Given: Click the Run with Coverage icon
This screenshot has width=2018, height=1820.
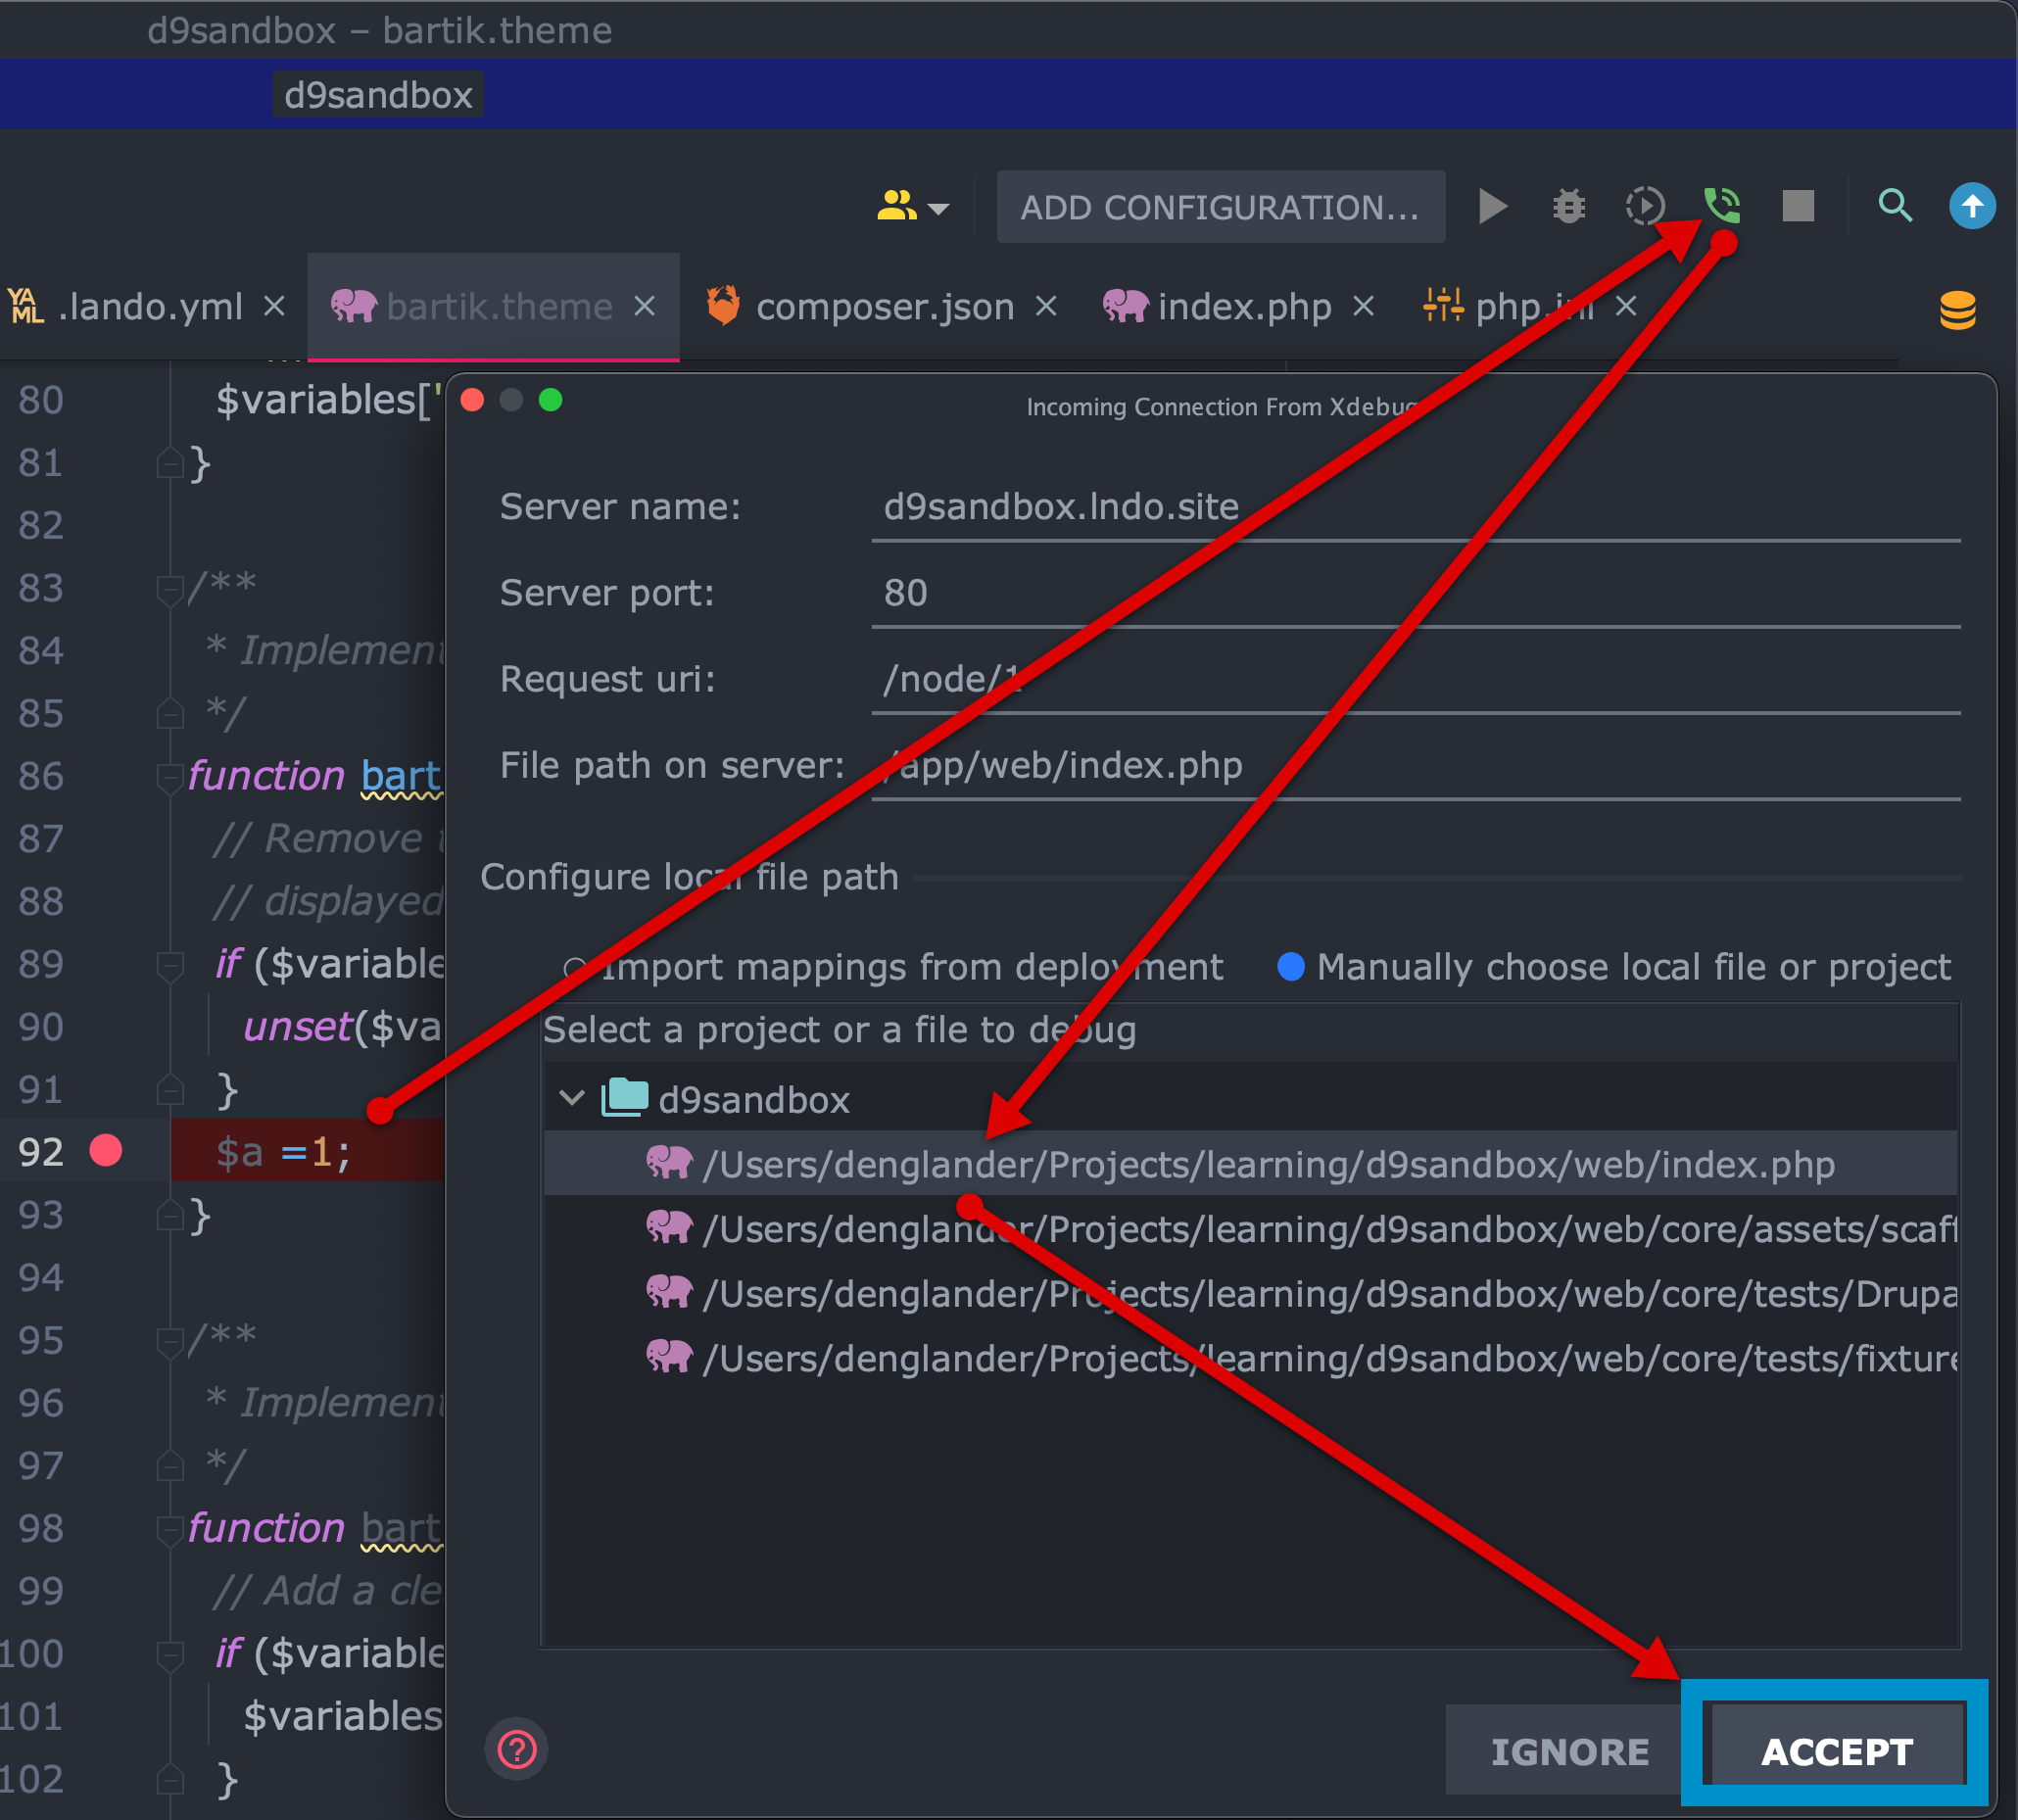Looking at the screenshot, I should pyautogui.click(x=1645, y=206).
